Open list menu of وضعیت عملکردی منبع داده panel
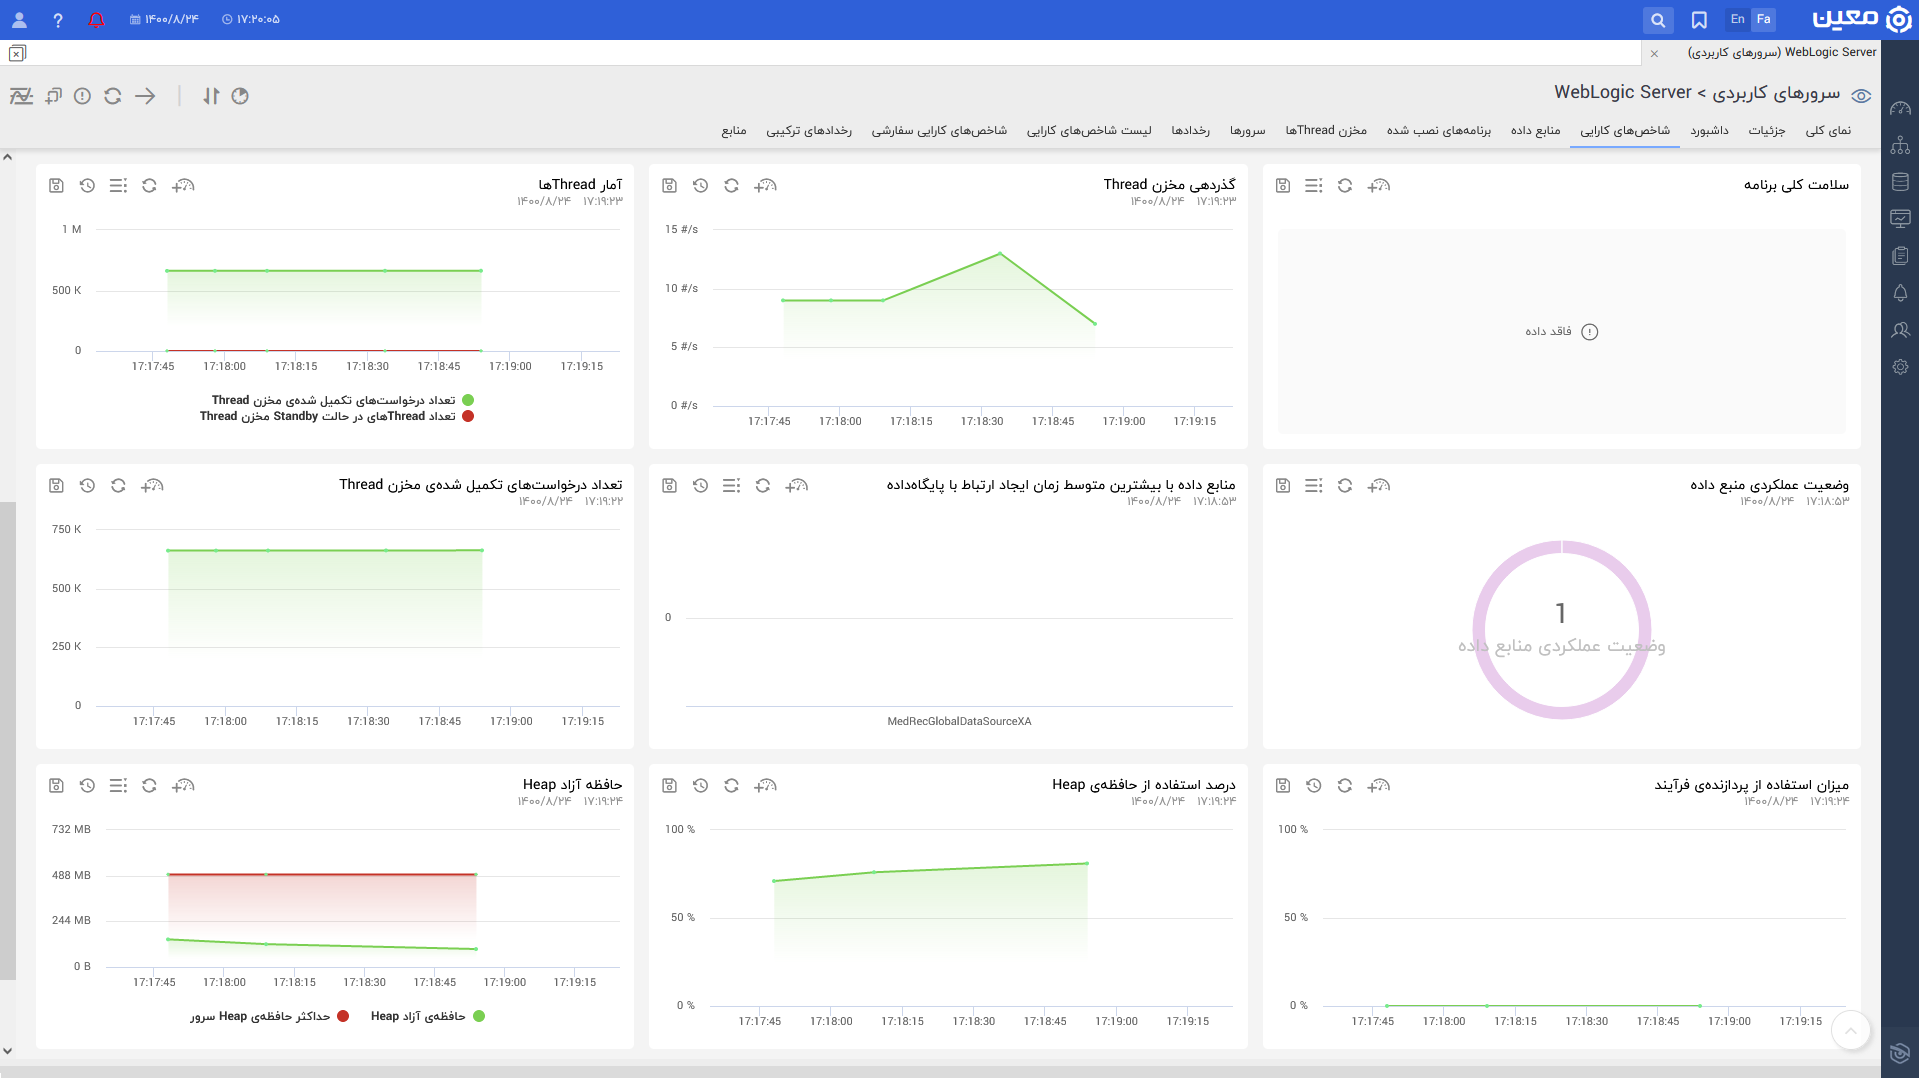 [1314, 486]
